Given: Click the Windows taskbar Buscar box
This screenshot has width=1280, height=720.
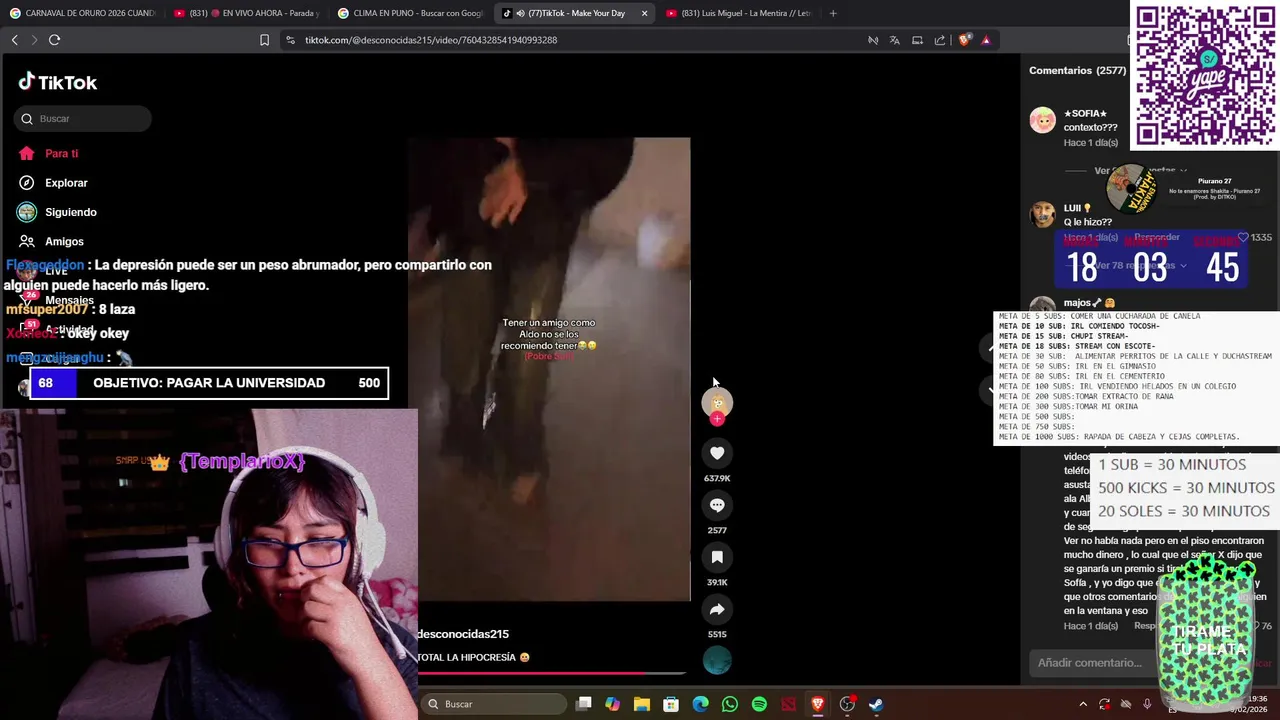Looking at the screenshot, I should (492, 704).
